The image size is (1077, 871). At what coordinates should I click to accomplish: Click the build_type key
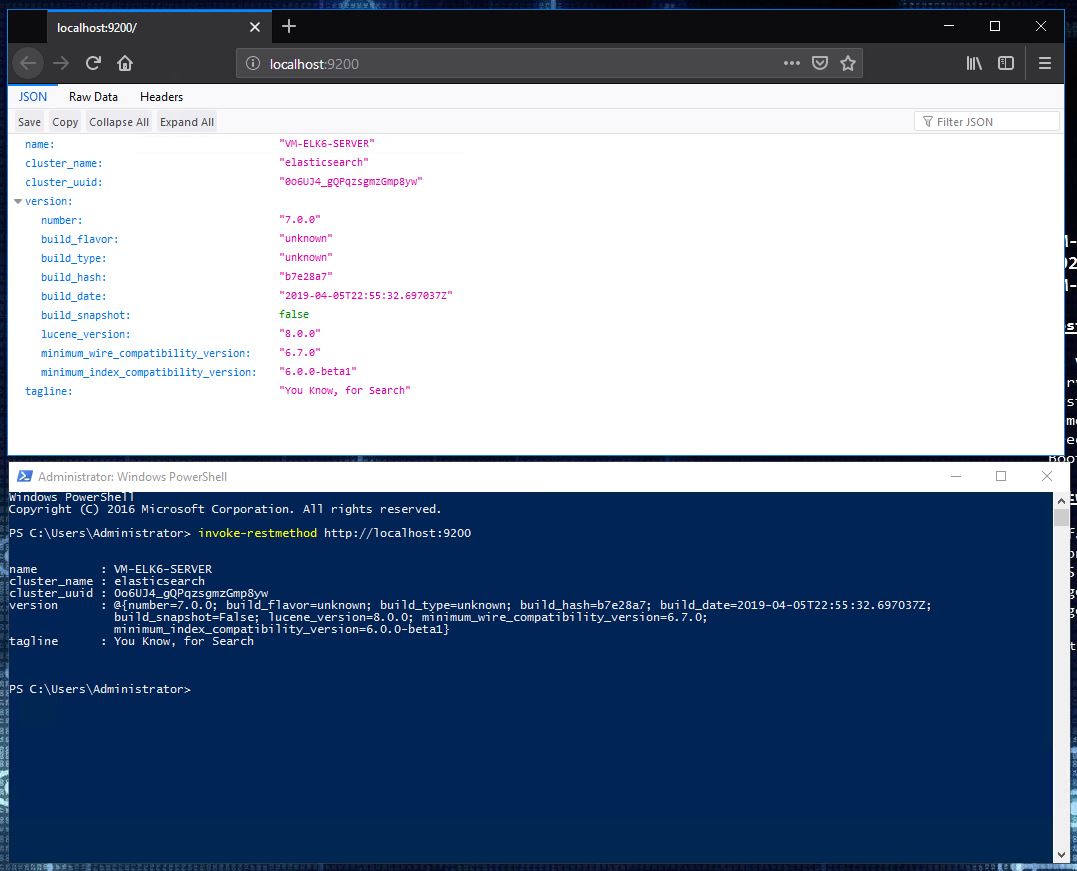tap(73, 258)
